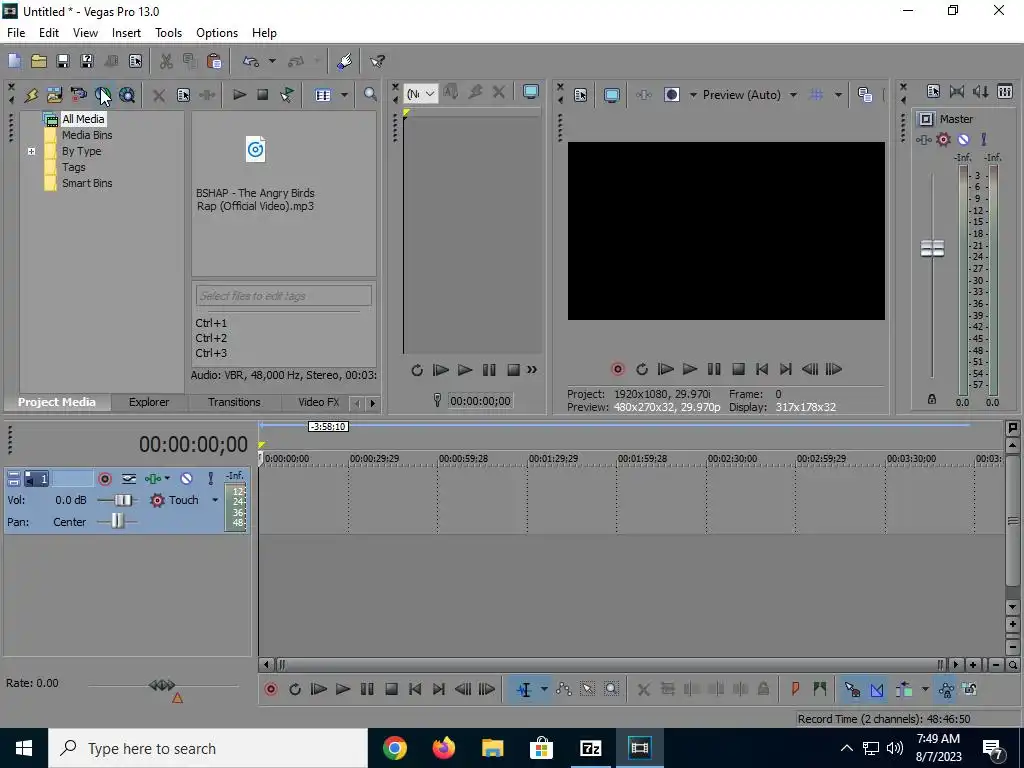This screenshot has width=1024, height=768.
Task: Click the Open project folder icon
Action: [39, 61]
